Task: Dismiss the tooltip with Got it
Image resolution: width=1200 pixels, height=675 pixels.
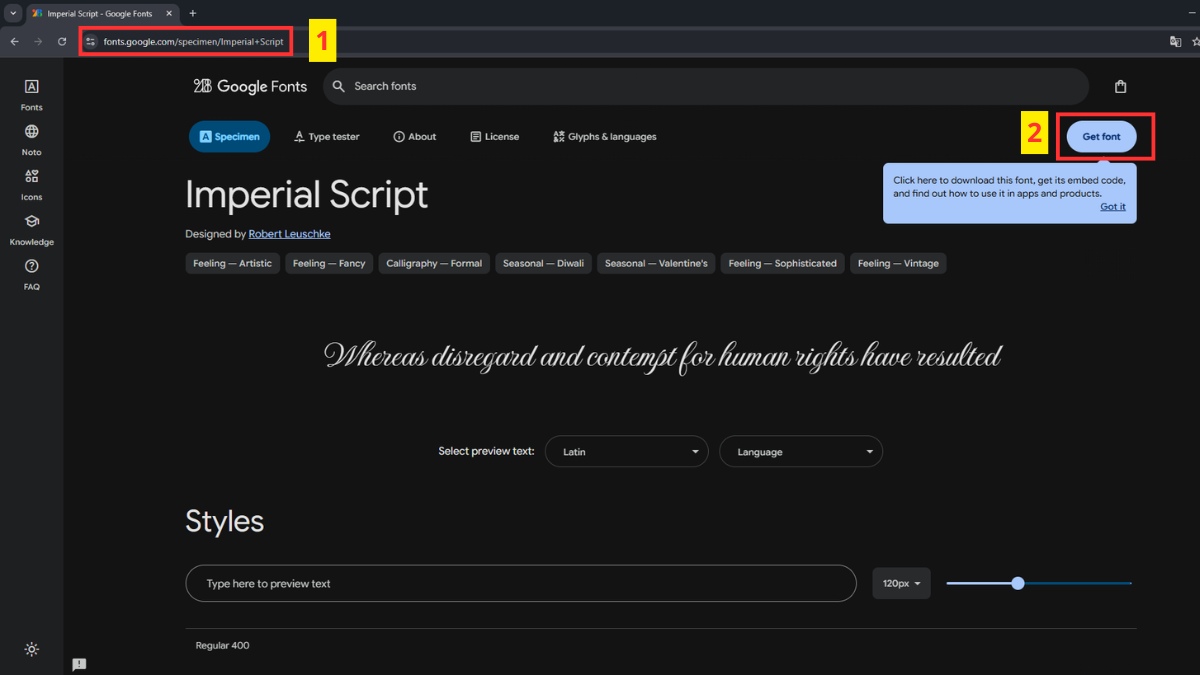Action: tap(1112, 207)
